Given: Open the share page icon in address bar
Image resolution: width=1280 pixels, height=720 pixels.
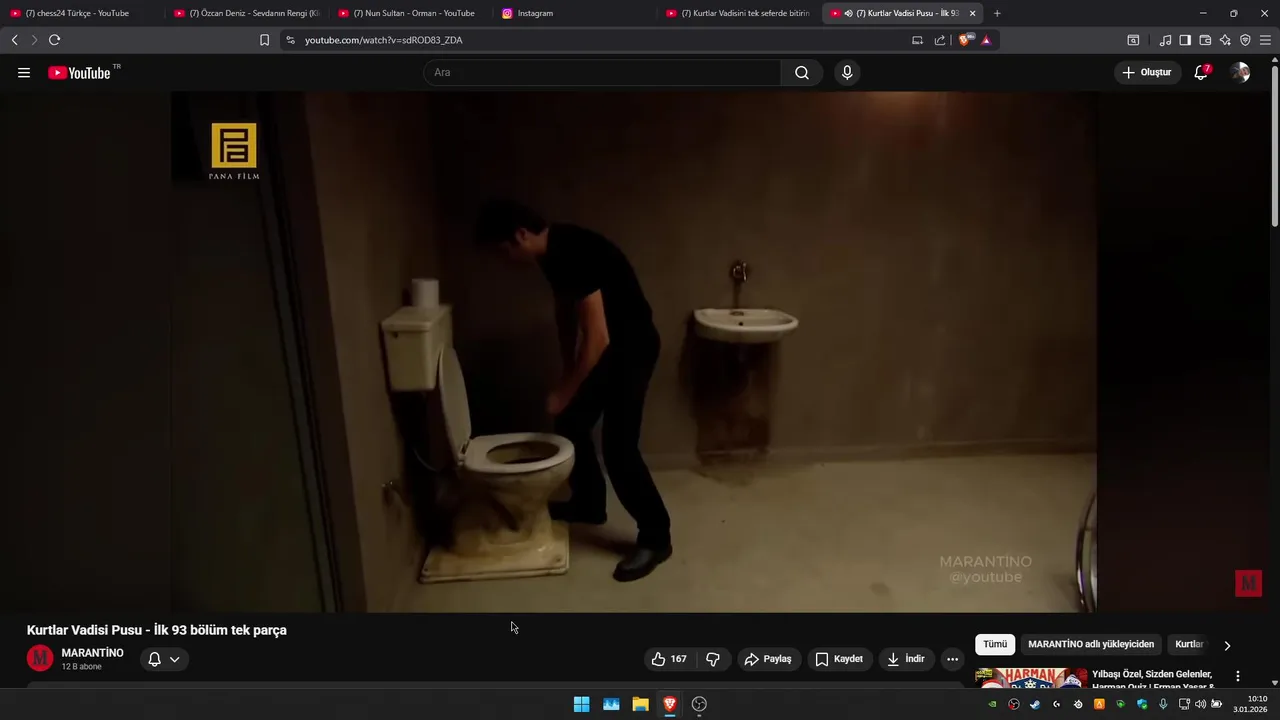Looking at the screenshot, I should pyautogui.click(x=940, y=40).
